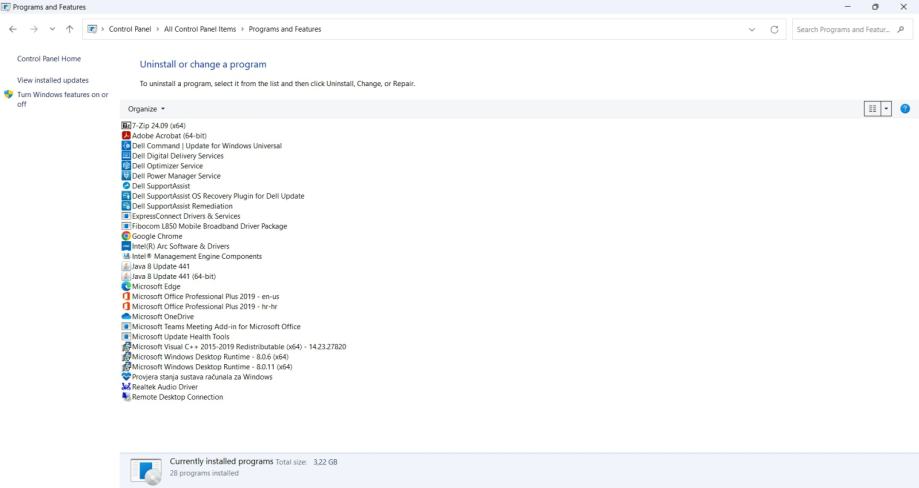Navigate to Control Panel breadcrumb
The image size is (919, 488).
(130, 29)
